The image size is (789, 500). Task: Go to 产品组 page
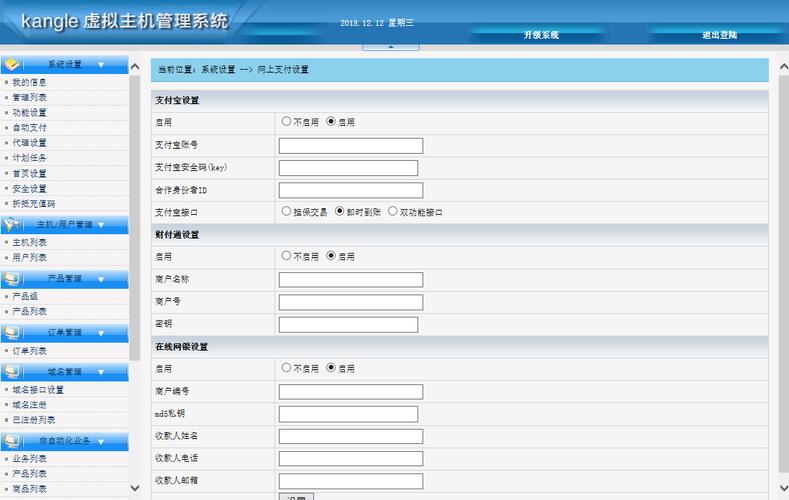coord(25,296)
